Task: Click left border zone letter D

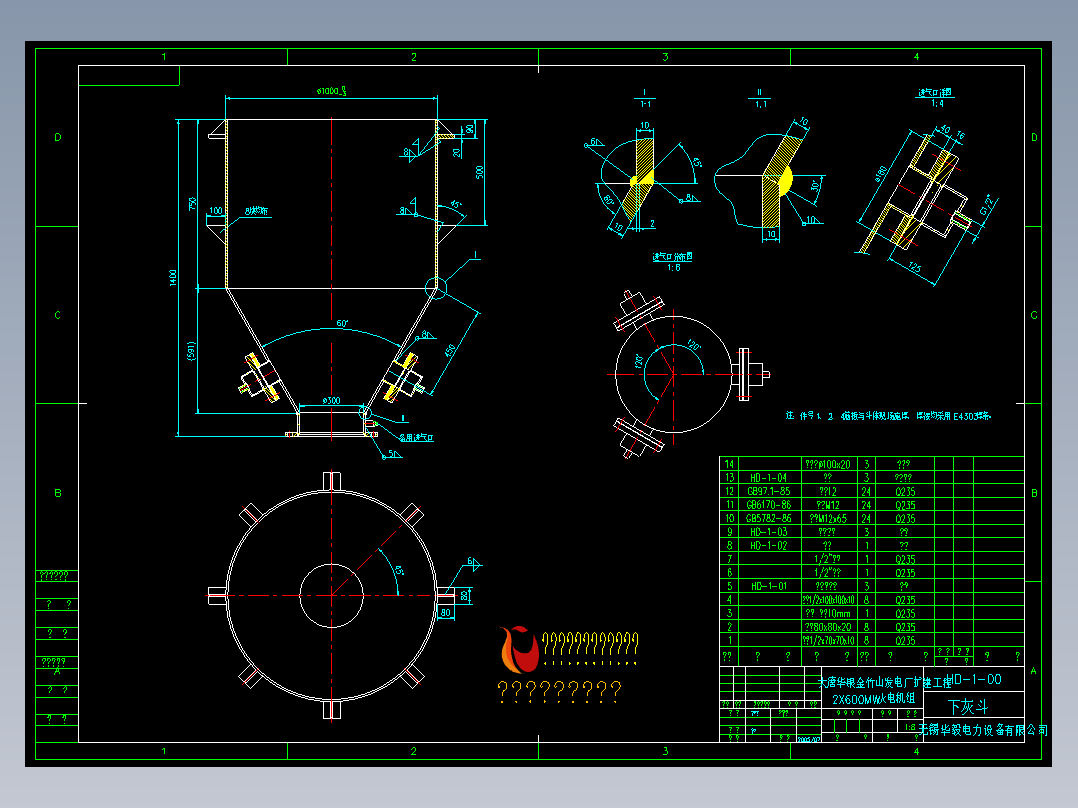Action: click(58, 138)
